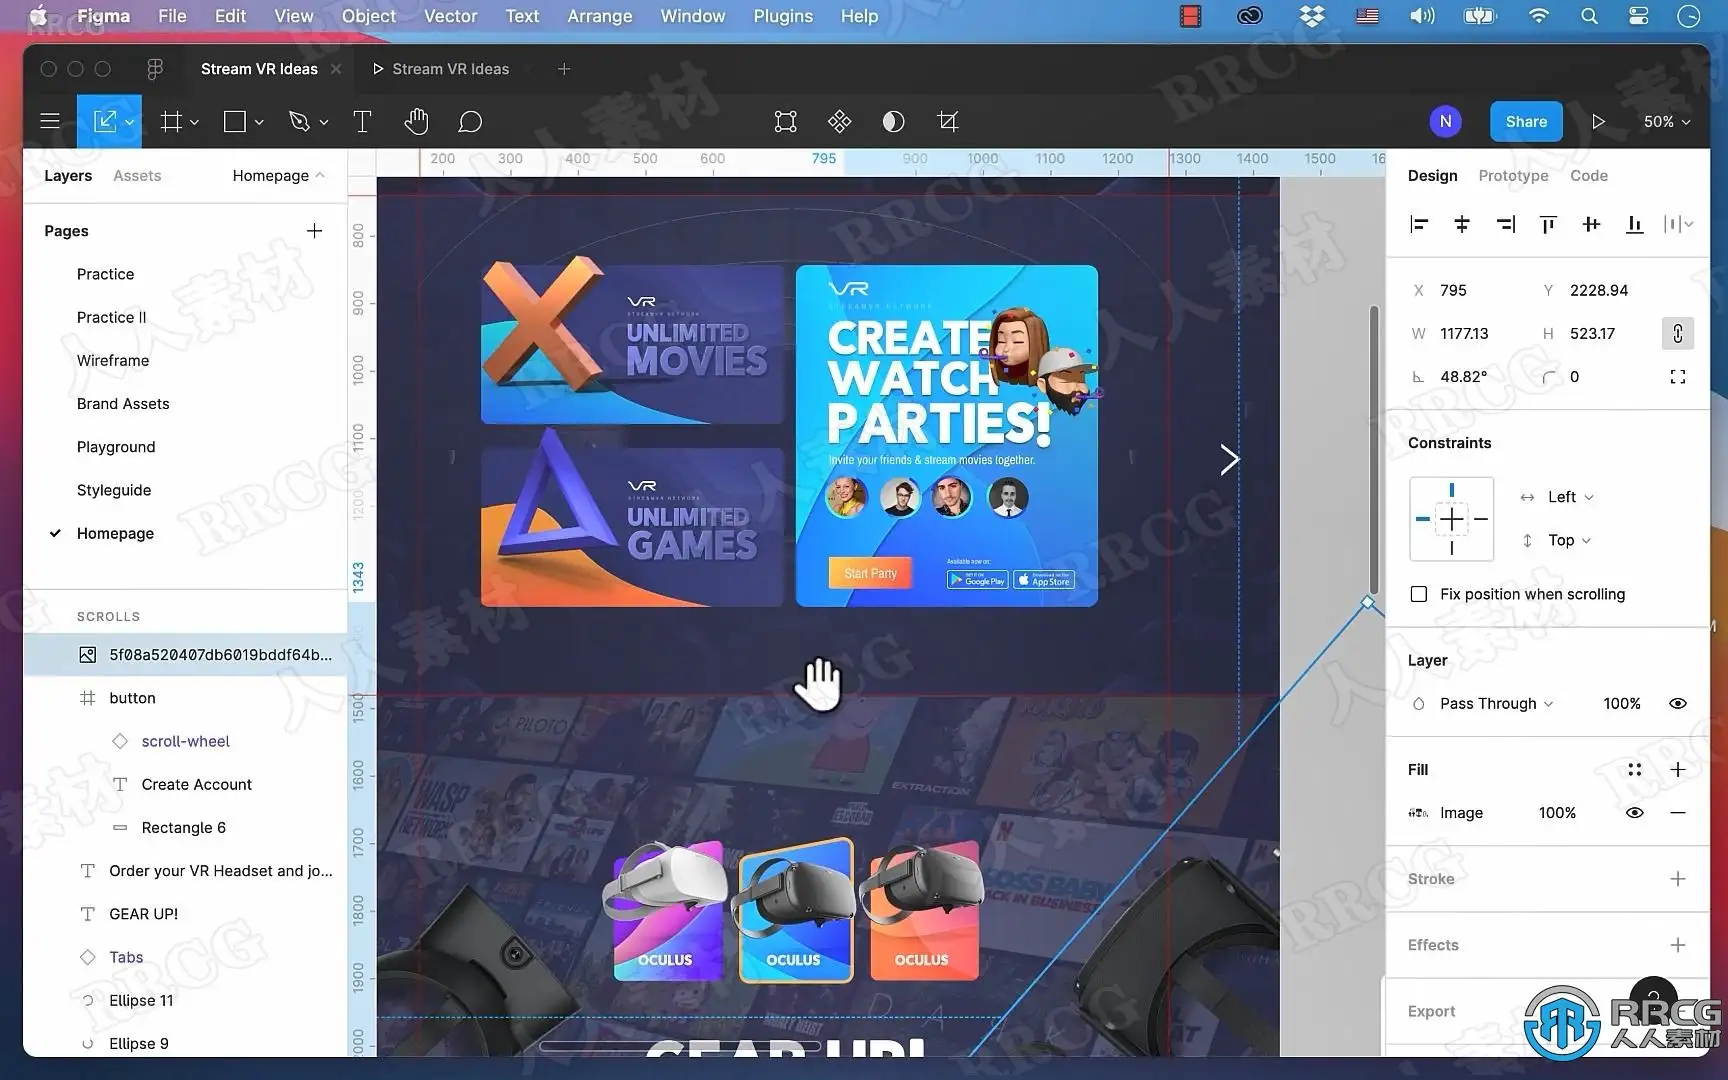Add a new stroke

click(x=1678, y=879)
